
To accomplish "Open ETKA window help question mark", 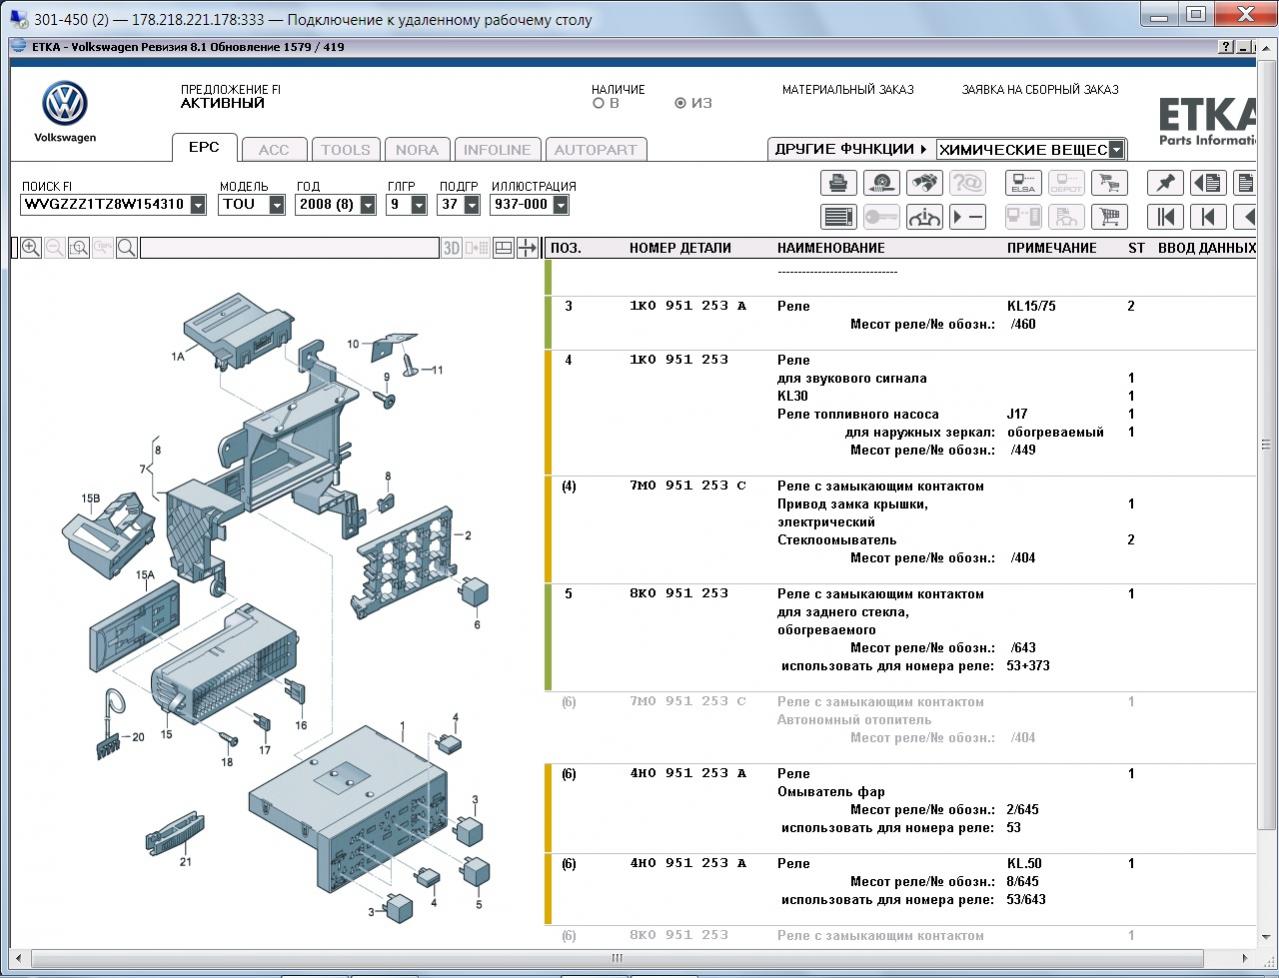I will click(1226, 47).
